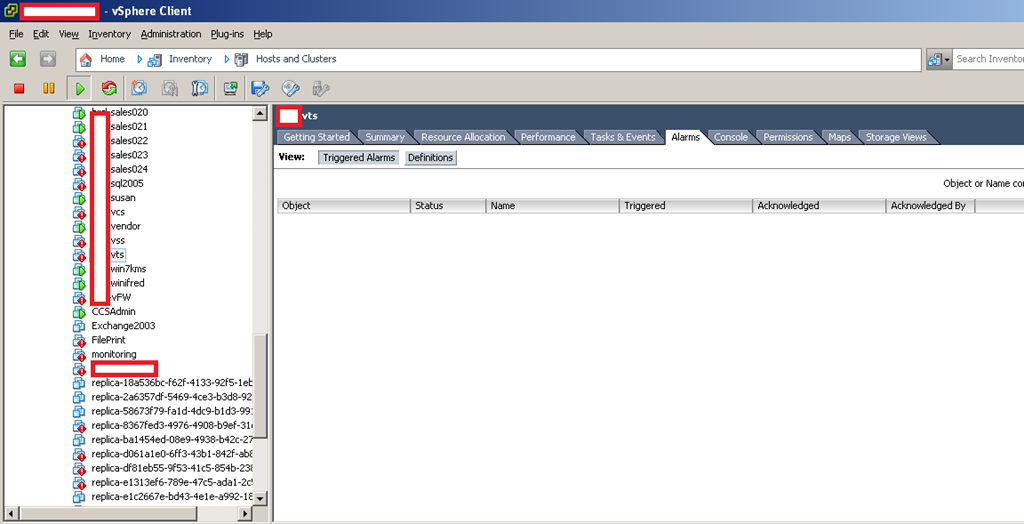The height and width of the screenshot is (524, 1024).
Task: Click the inventory tree scroll-down arrow
Action: click(x=260, y=498)
